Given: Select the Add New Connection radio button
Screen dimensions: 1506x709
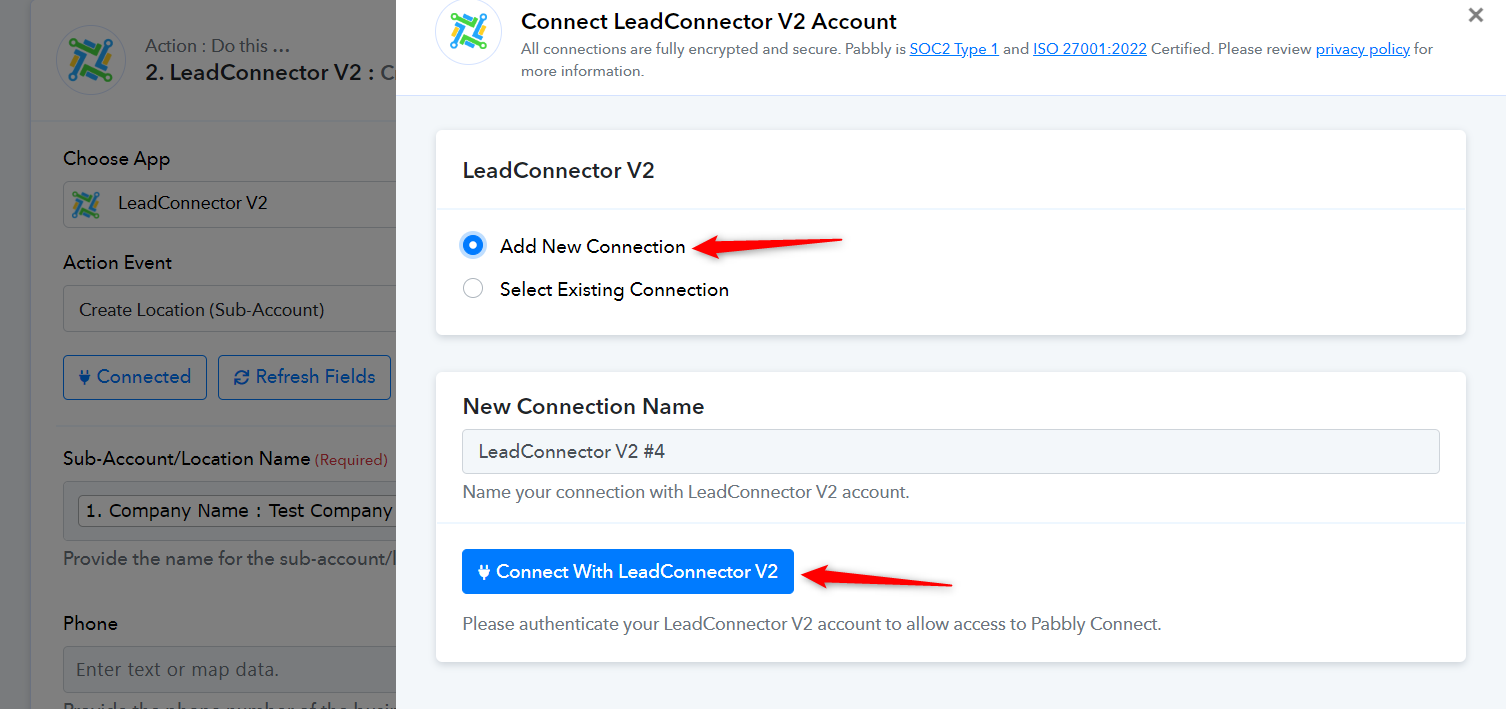Looking at the screenshot, I should 473,245.
